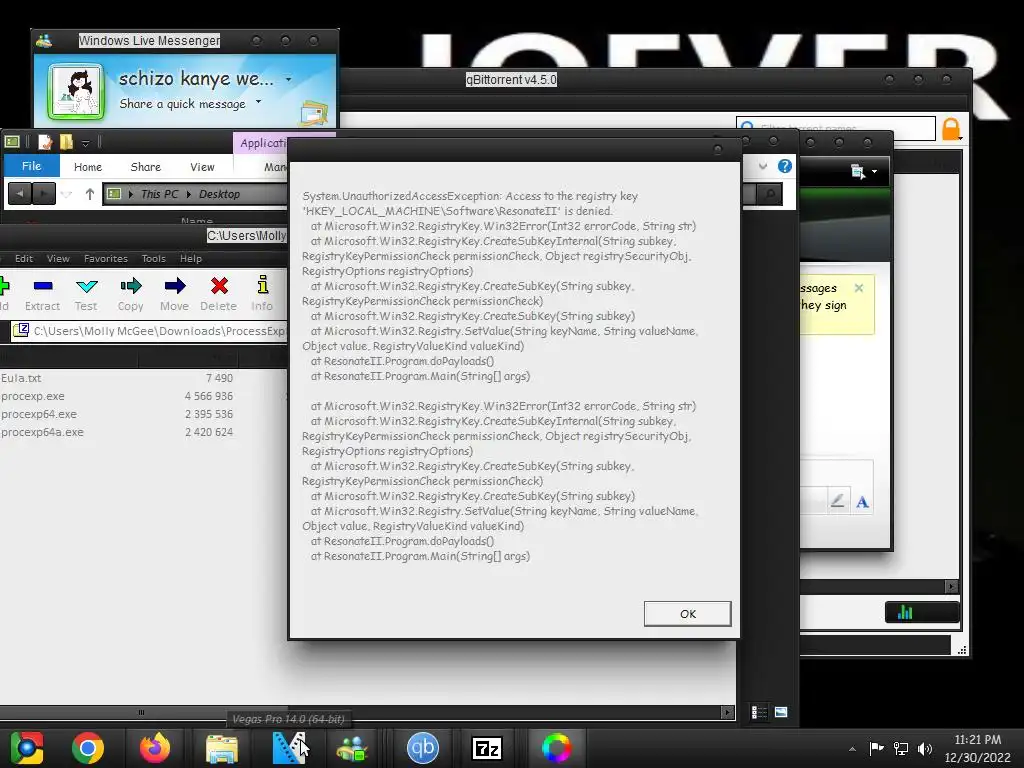Click the Explorer search magnifier button

[x=770, y=194]
